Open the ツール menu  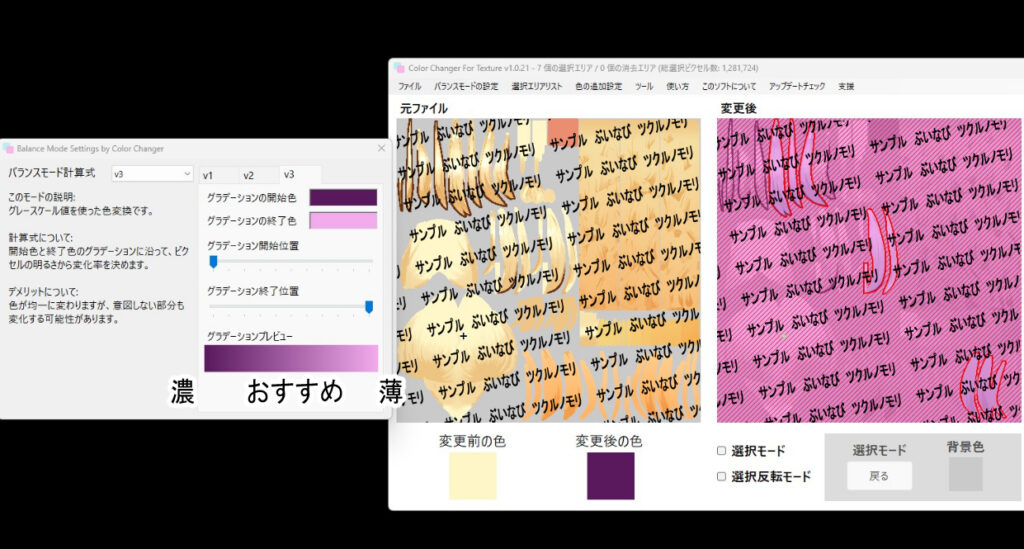tap(644, 87)
